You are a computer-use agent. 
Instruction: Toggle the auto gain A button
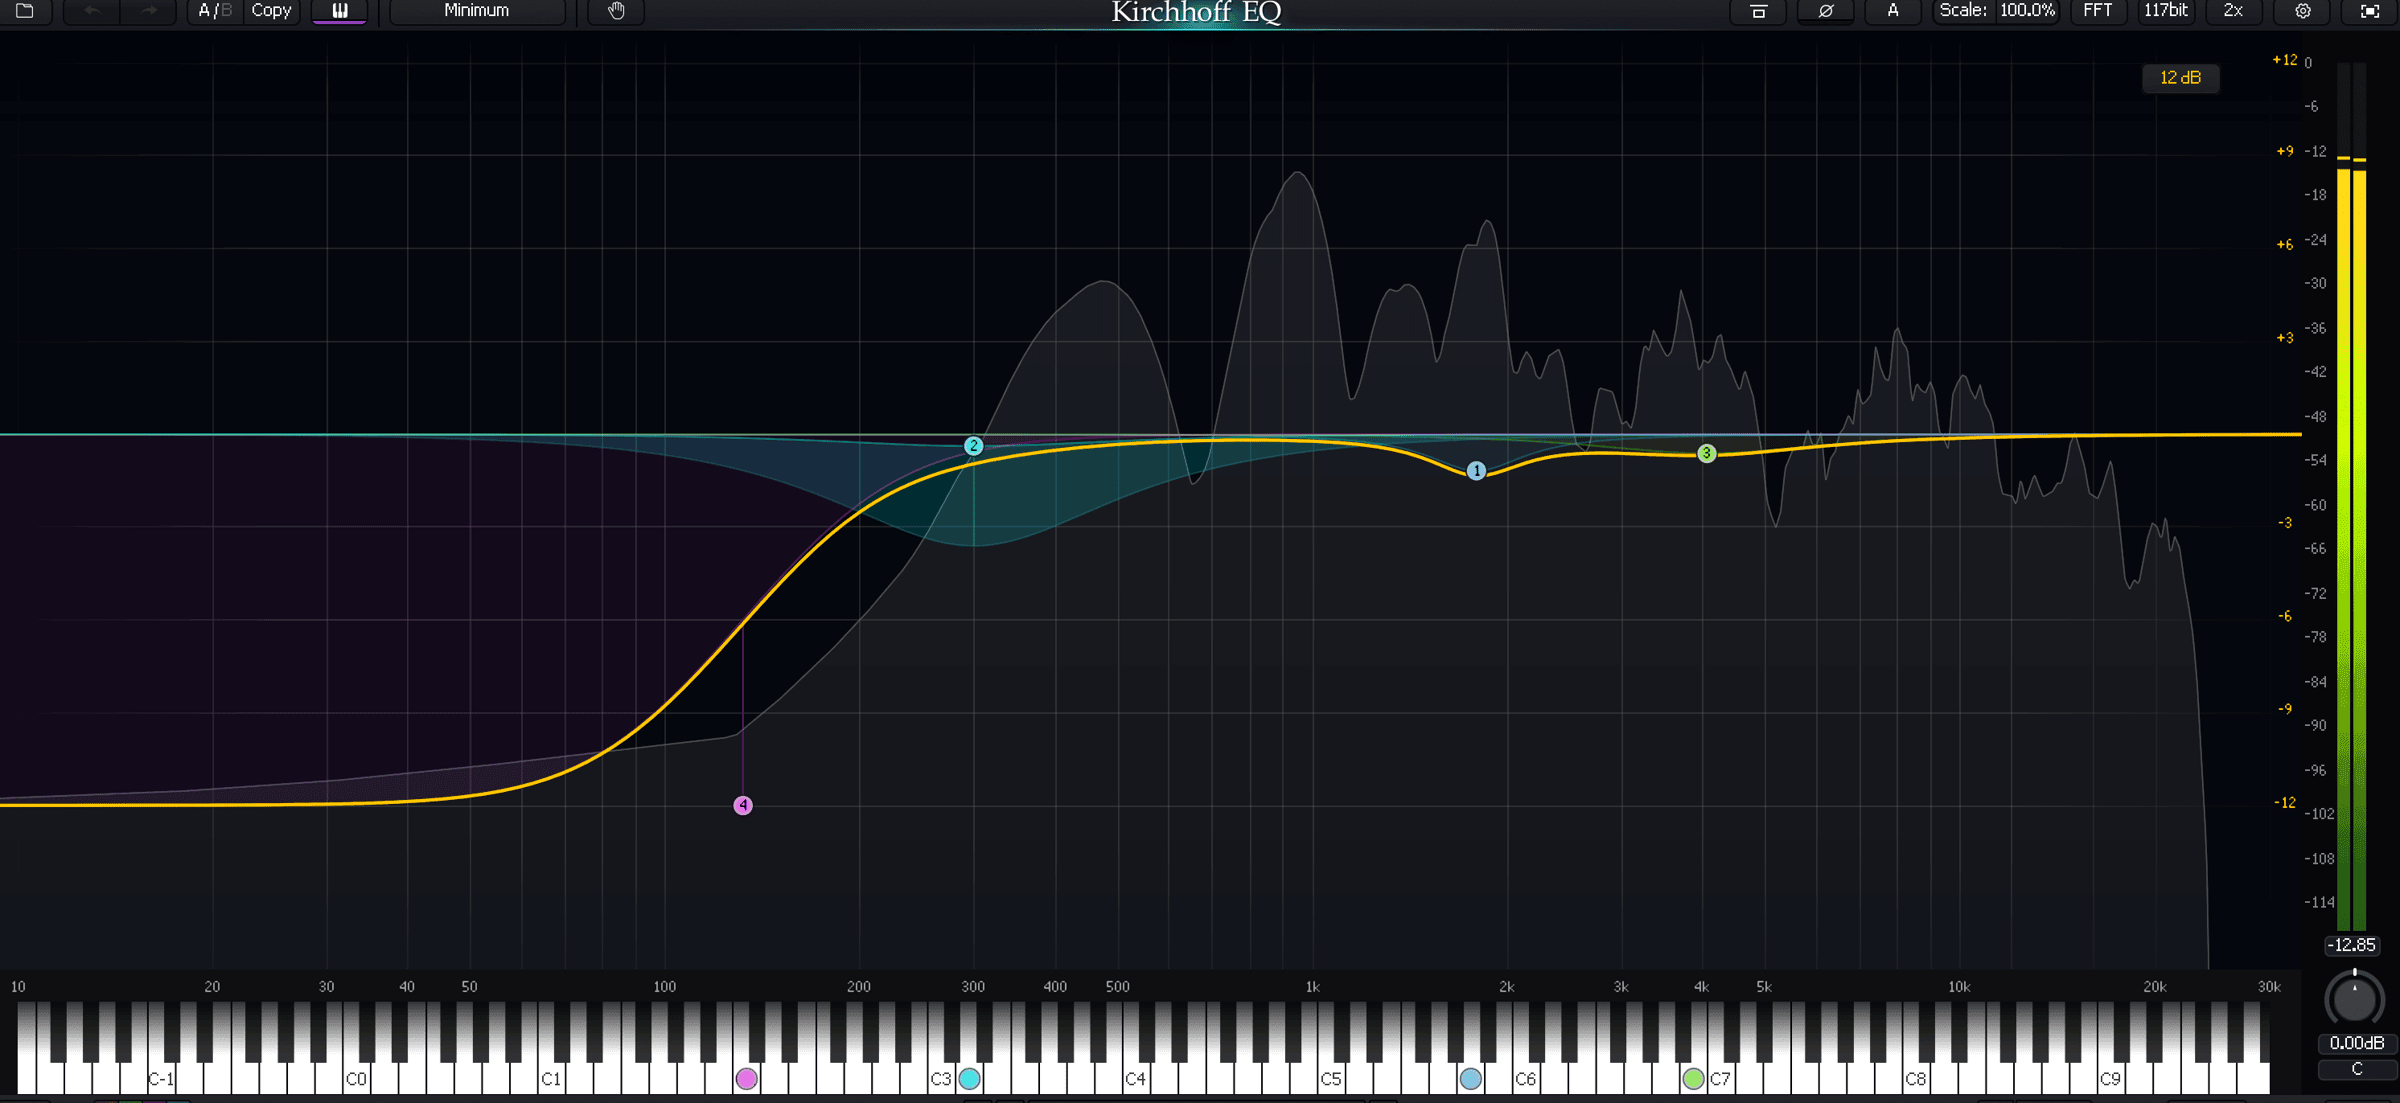point(1893,11)
